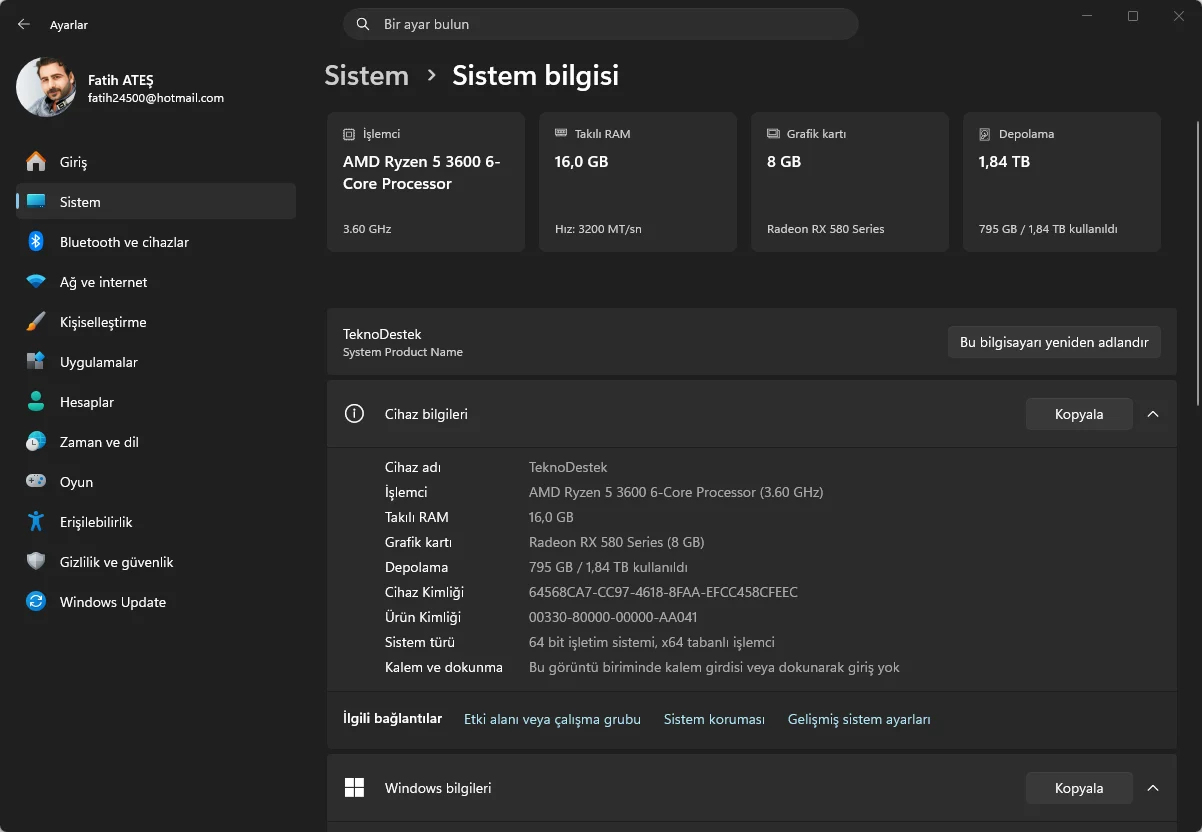Click the Radeon RX 580 Series graphics card tile

coord(850,182)
